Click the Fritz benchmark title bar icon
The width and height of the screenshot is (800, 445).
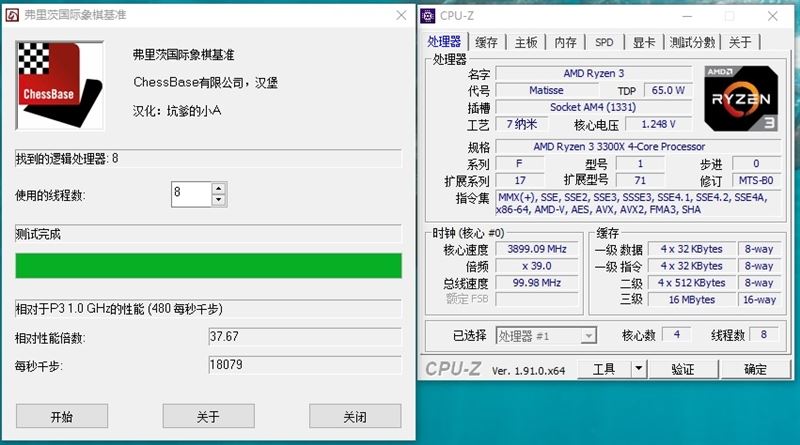[12, 15]
